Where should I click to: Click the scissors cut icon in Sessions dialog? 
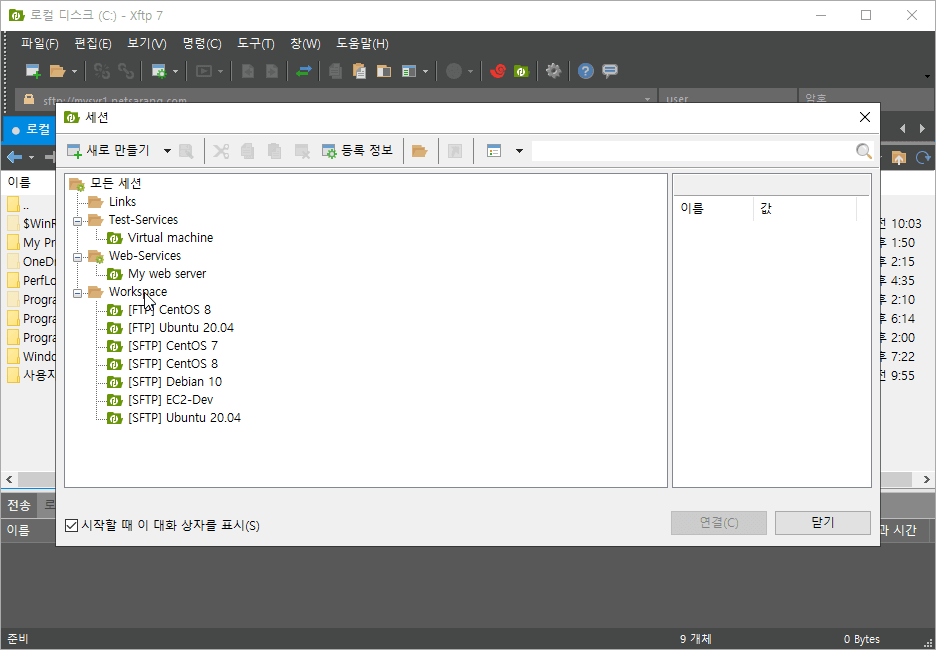pyautogui.click(x=221, y=151)
